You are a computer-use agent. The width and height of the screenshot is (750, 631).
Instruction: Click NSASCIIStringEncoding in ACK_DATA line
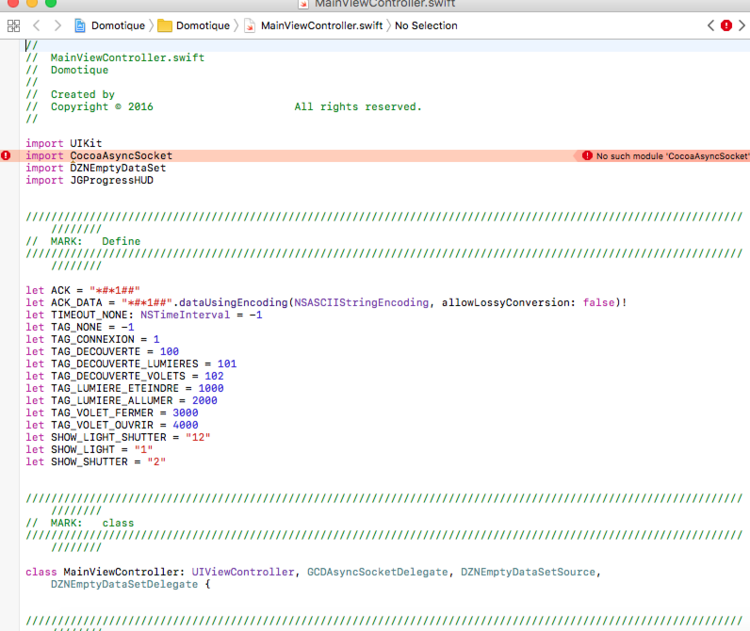point(362,302)
